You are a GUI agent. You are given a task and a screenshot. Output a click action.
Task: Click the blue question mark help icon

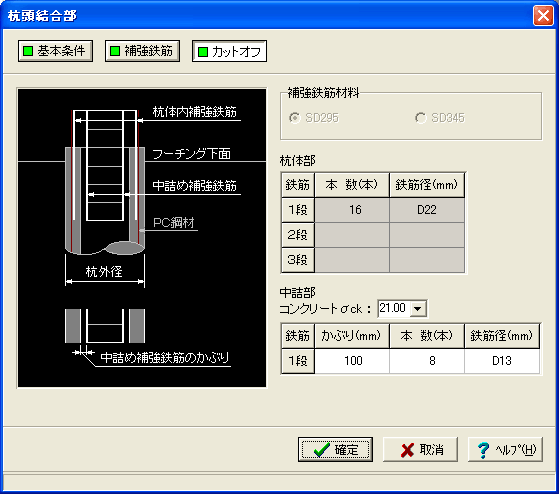(x=483, y=450)
